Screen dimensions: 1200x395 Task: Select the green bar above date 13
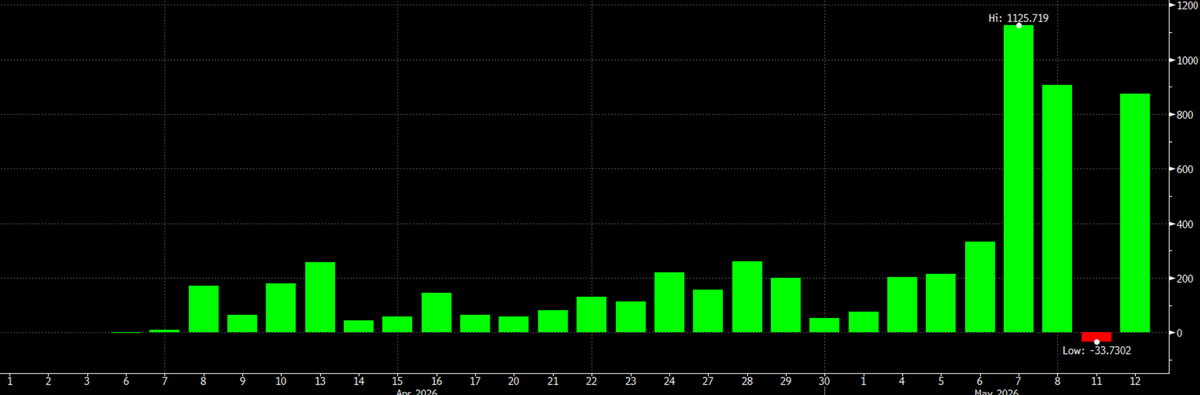(320, 297)
